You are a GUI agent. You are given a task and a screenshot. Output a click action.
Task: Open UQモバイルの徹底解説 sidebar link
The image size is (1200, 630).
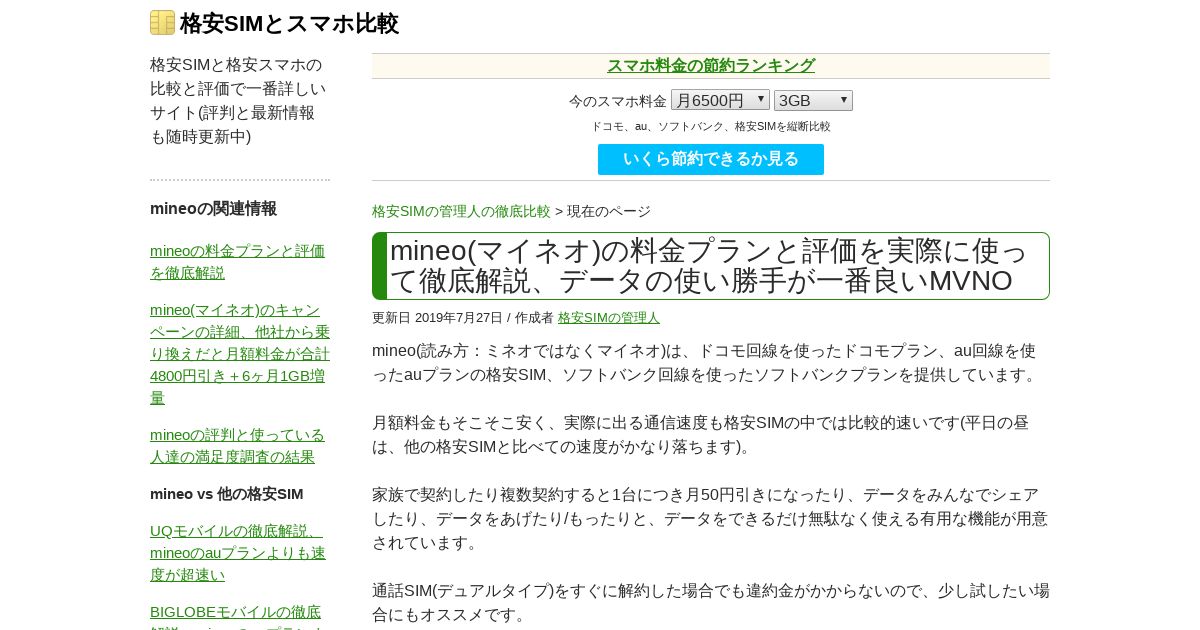pos(238,552)
